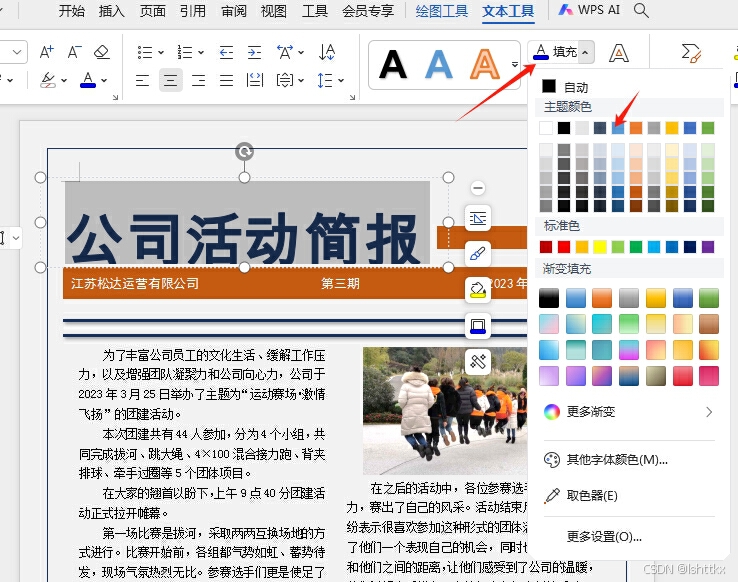Expand the text style gallery arrow
The width and height of the screenshot is (738, 582).
[x=514, y=64]
